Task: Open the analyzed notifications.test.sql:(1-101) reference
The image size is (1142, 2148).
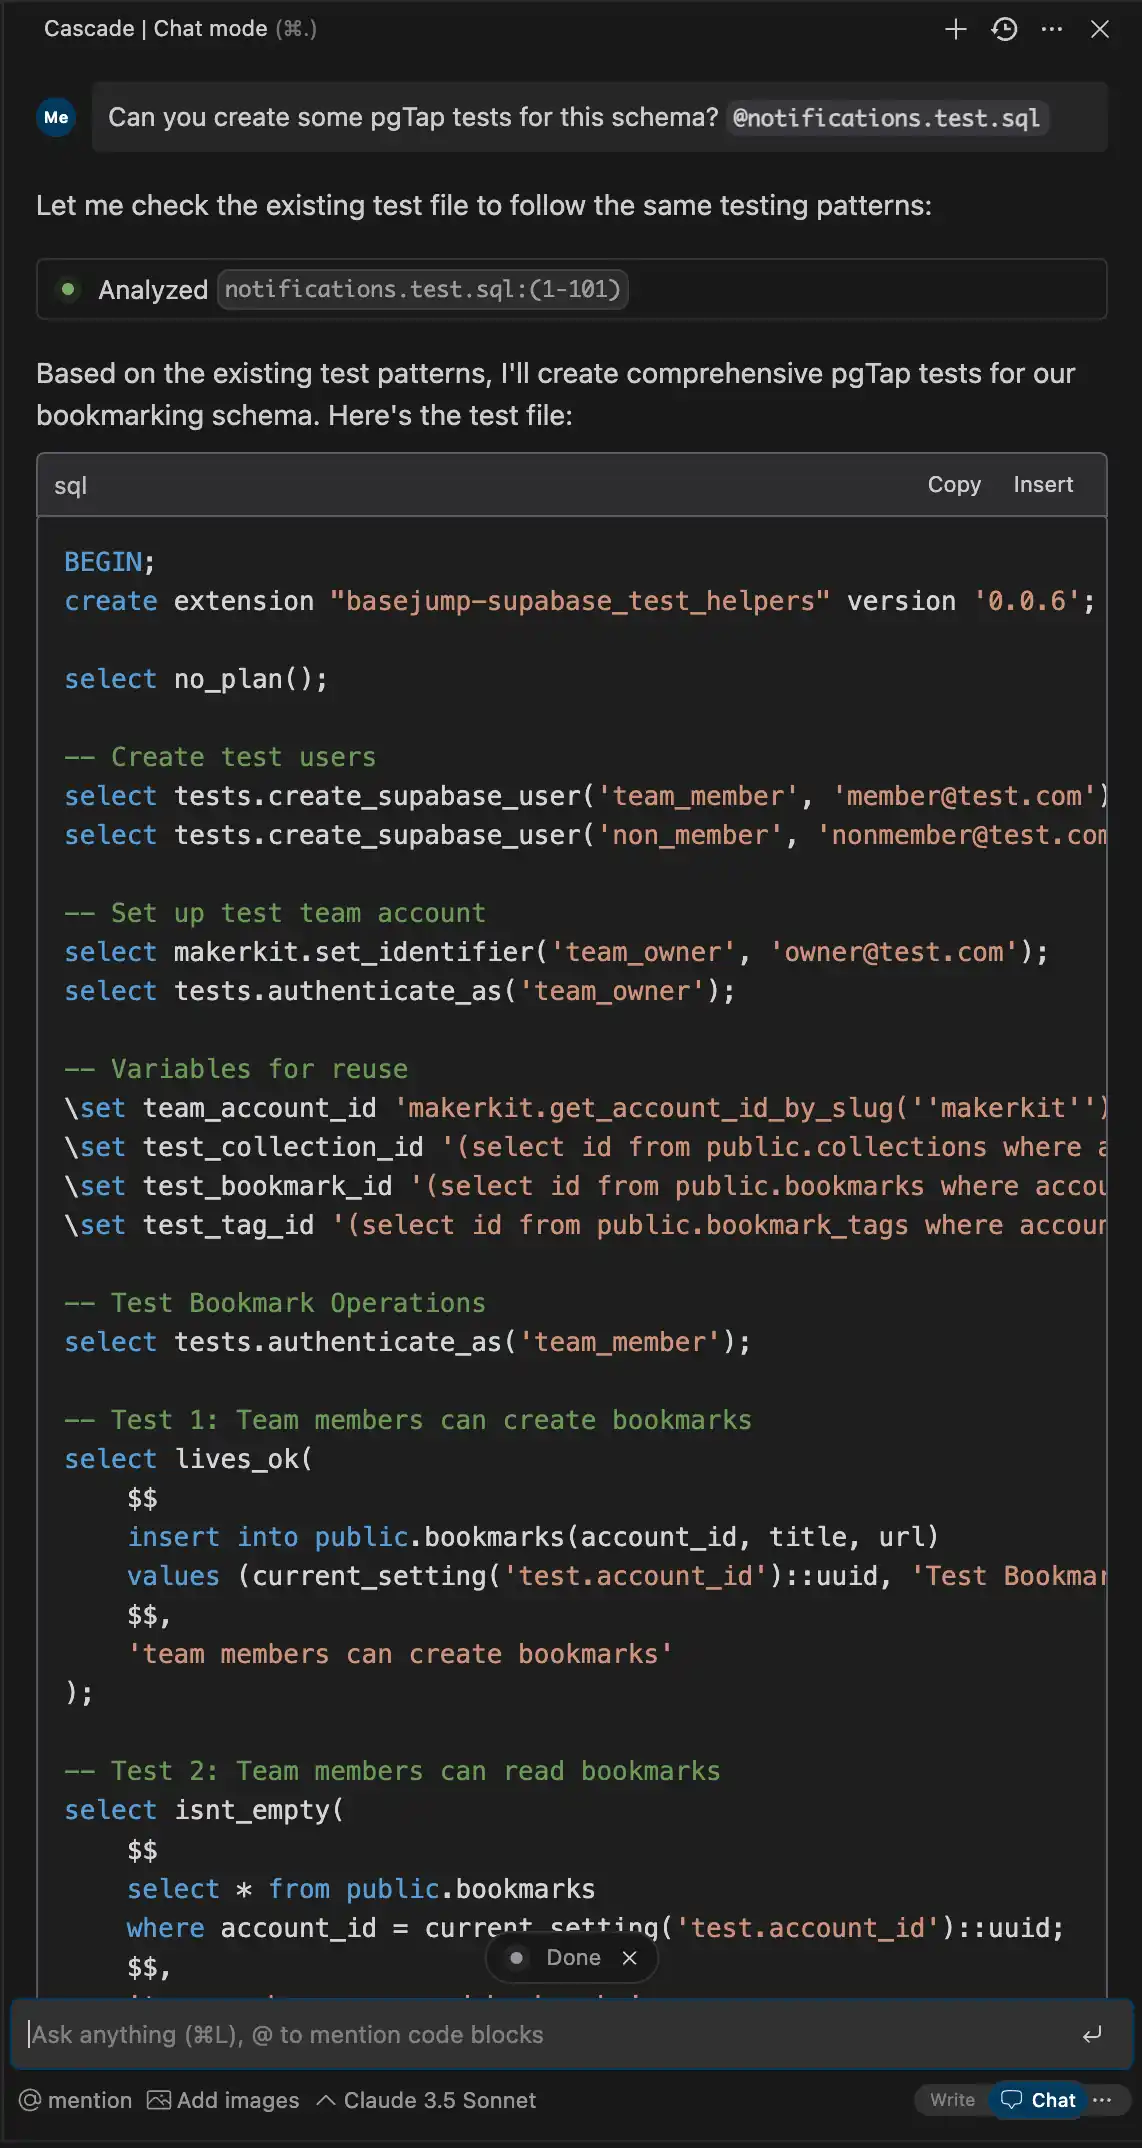Action: click(422, 290)
